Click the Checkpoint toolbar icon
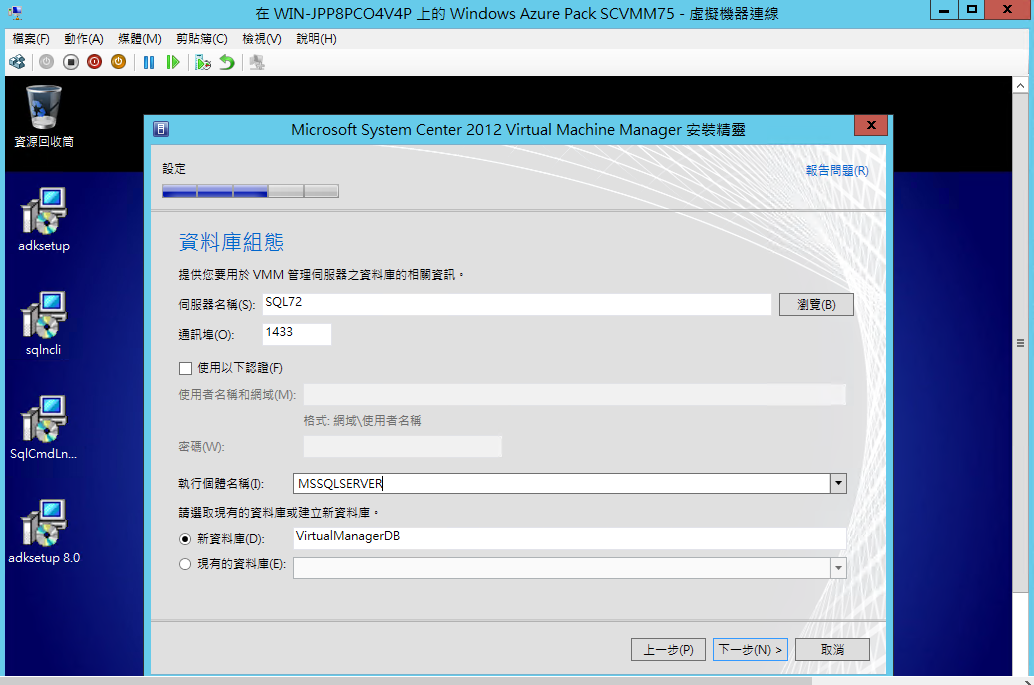The width and height of the screenshot is (1034, 685). click(x=202, y=62)
